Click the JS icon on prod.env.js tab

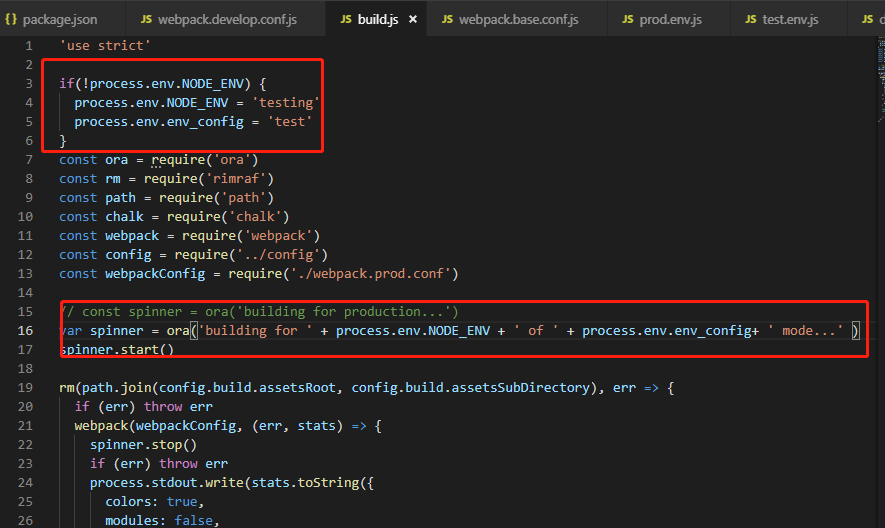[627, 19]
